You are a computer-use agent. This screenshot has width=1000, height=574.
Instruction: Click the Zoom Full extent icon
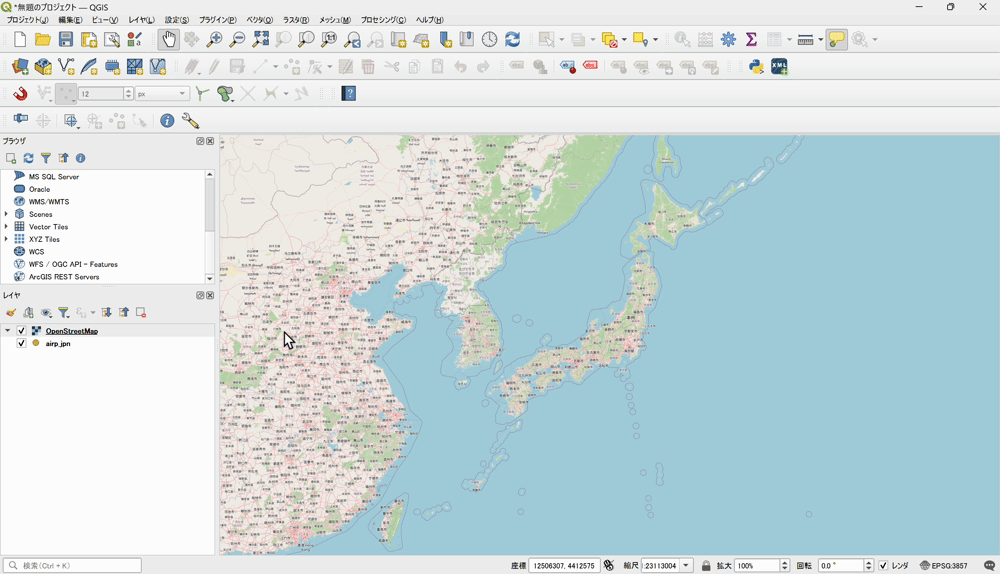(x=260, y=40)
